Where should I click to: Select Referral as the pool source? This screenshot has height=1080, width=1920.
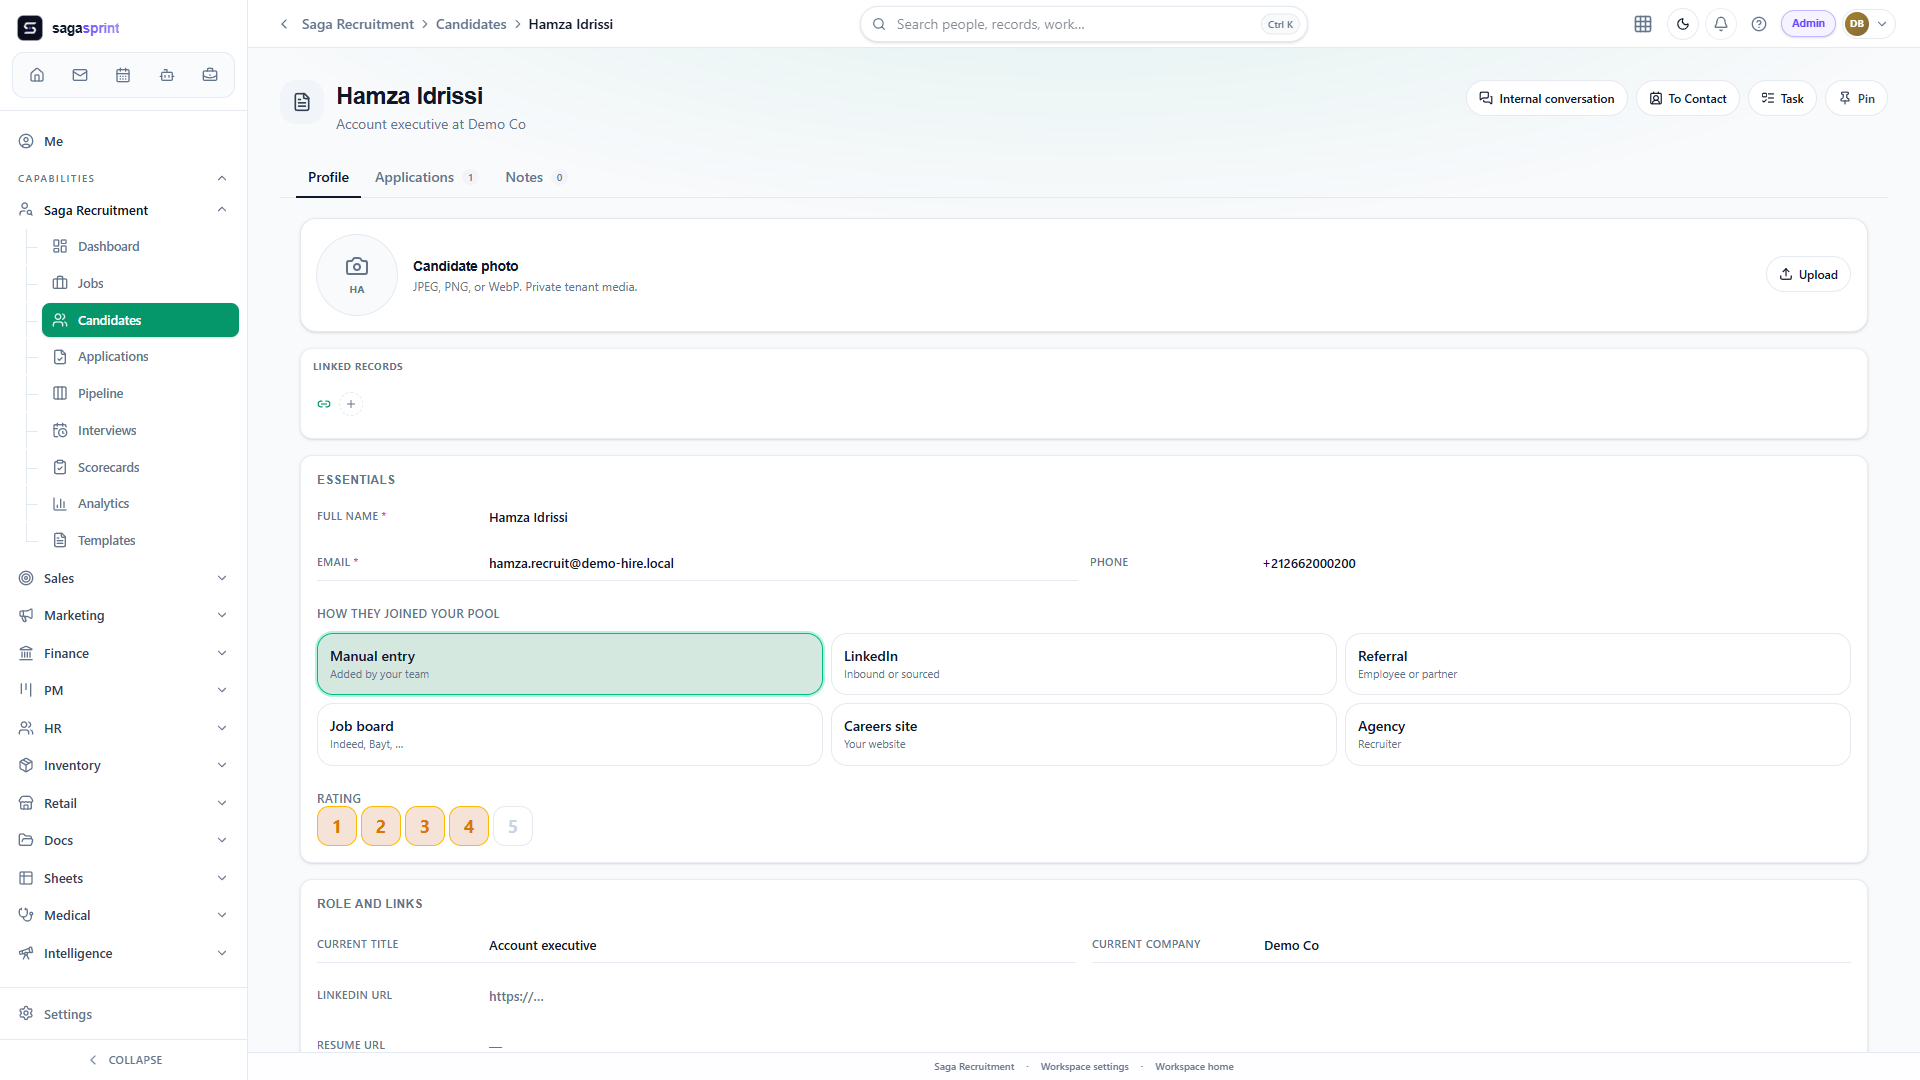point(1597,664)
